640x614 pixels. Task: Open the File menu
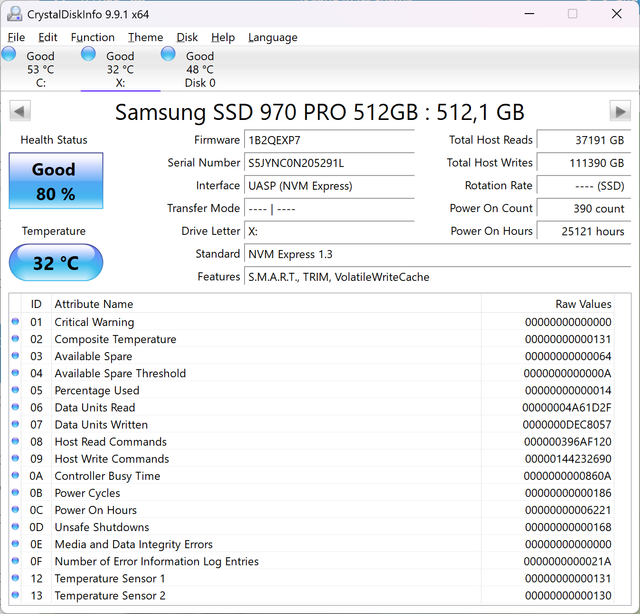pyautogui.click(x=16, y=37)
